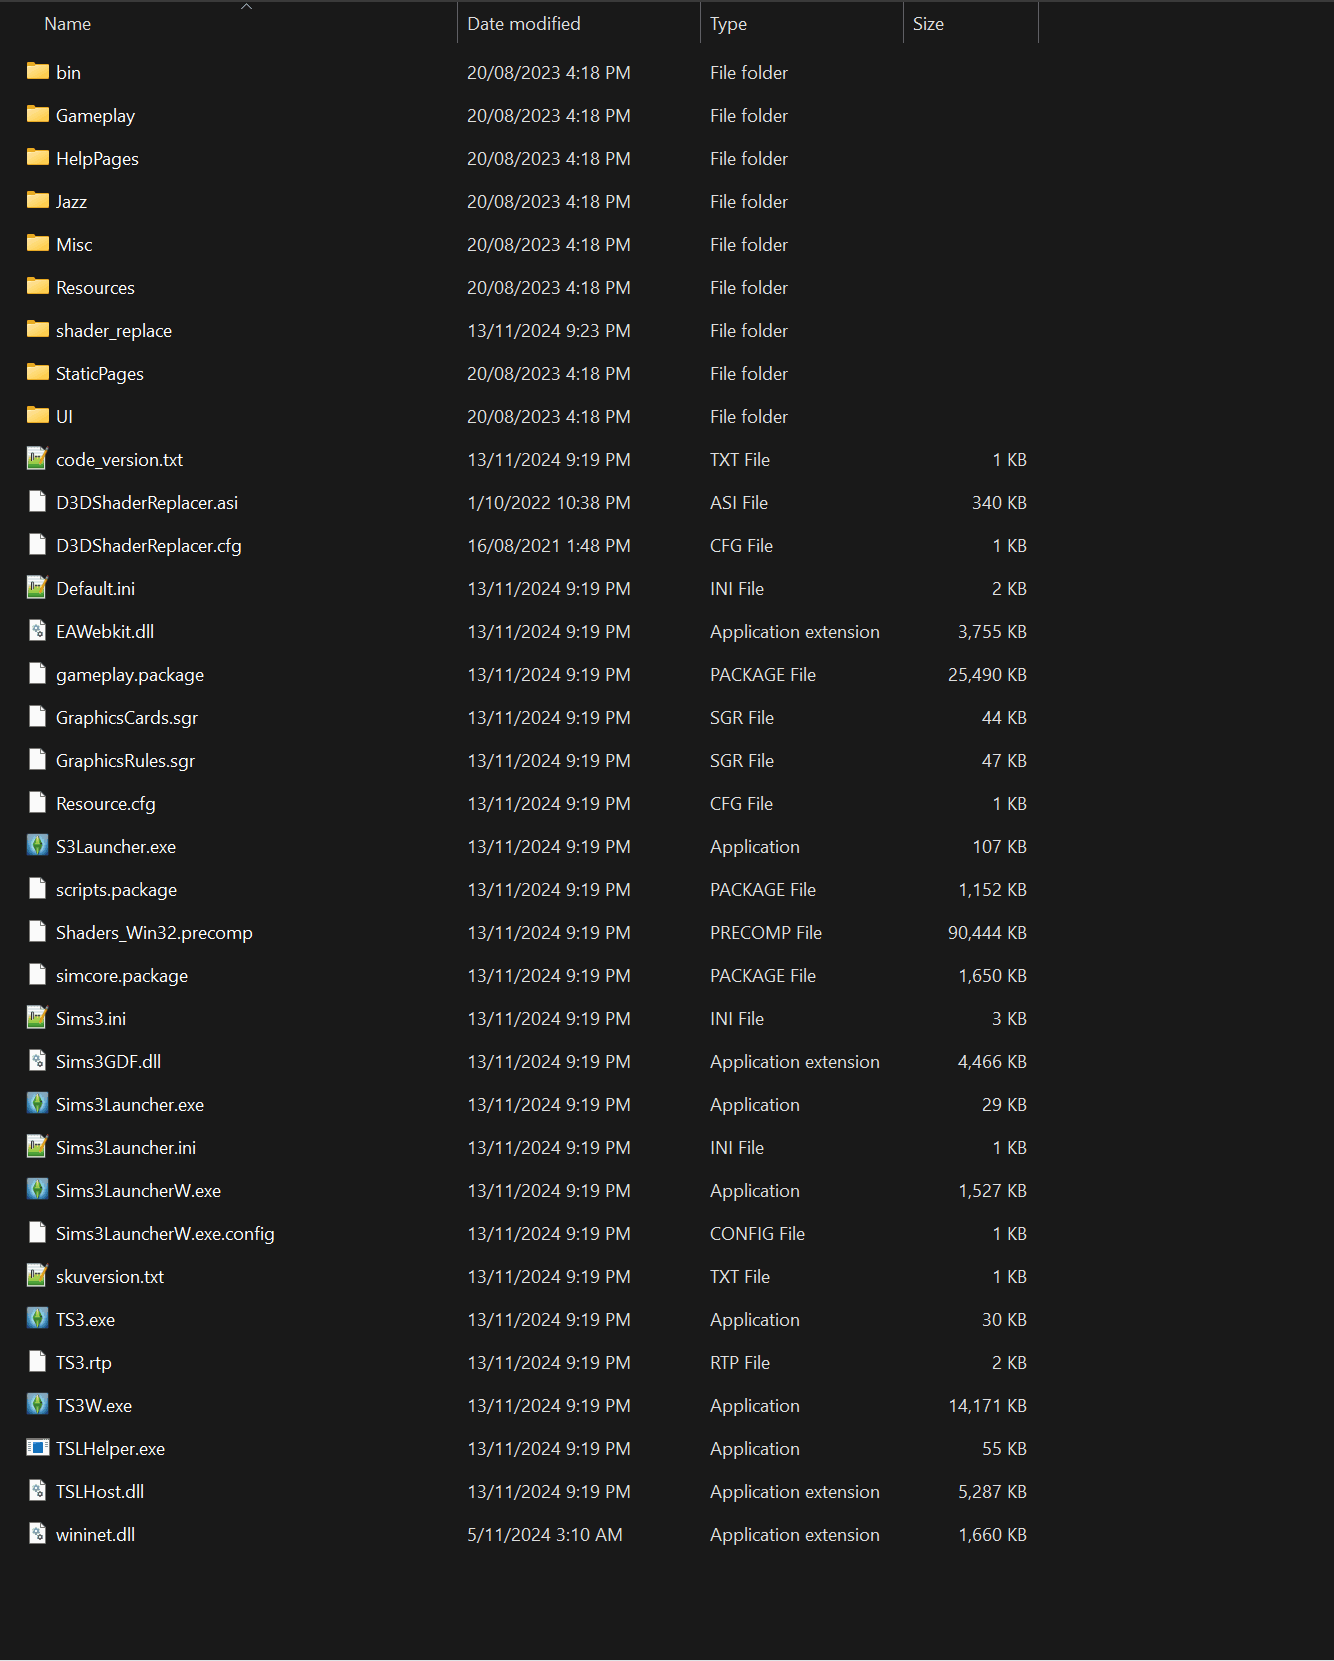1334x1661 pixels.
Task: Click the Misc folder icon
Action: pos(38,244)
